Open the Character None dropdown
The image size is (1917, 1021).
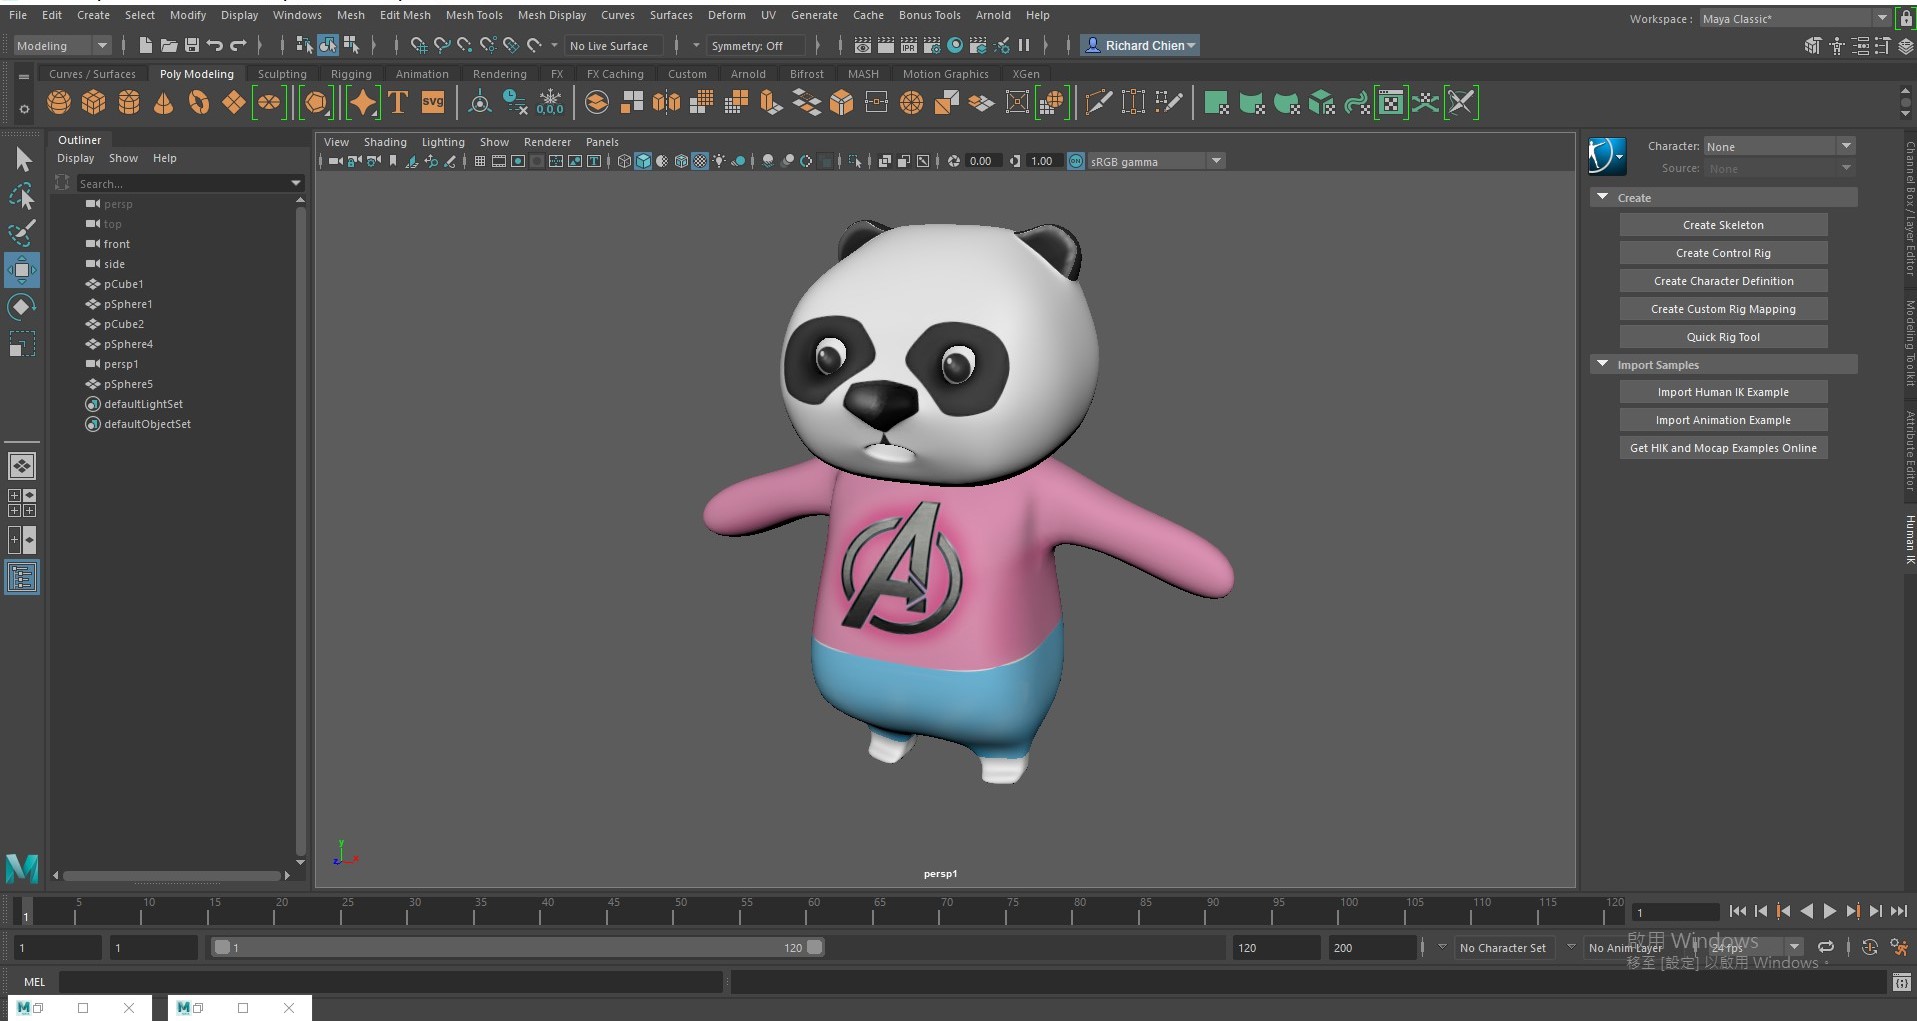tap(1778, 146)
